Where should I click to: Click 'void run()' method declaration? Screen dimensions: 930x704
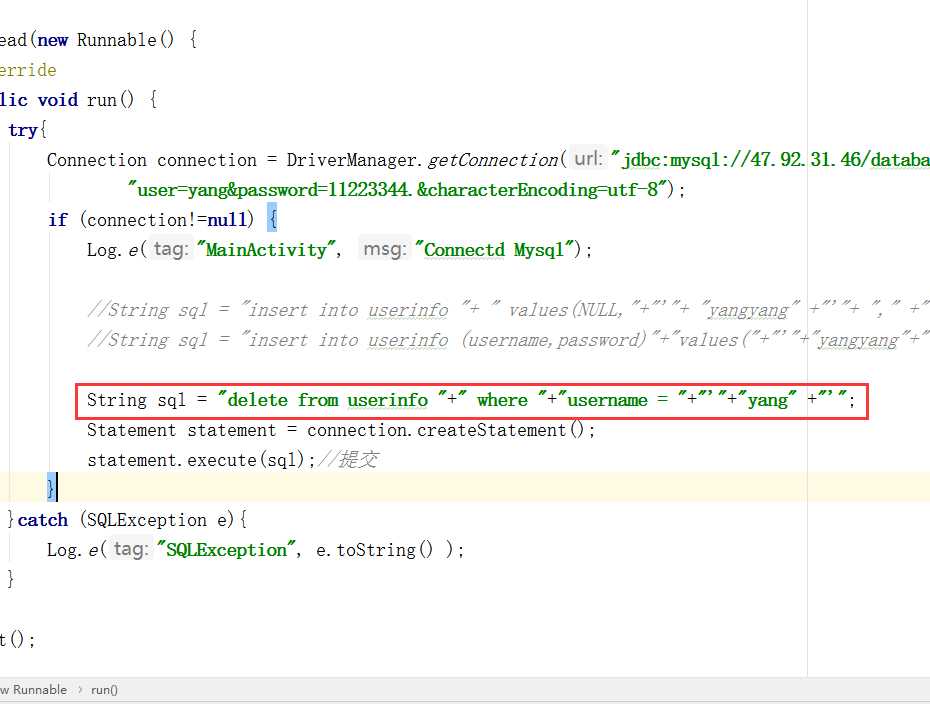(x=86, y=100)
